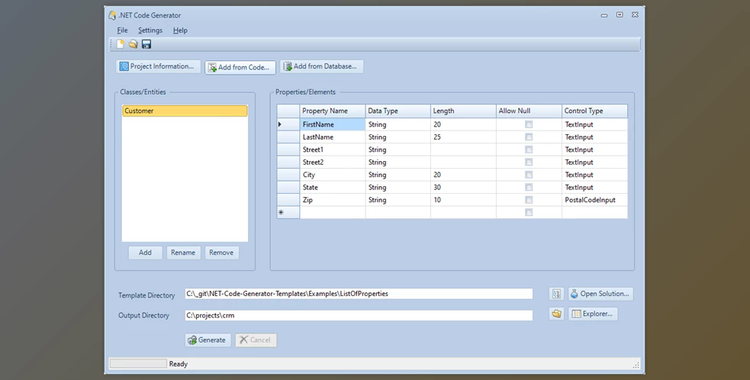Click the Open folder toolbar icon
This screenshot has width=750, height=380.
133,44
